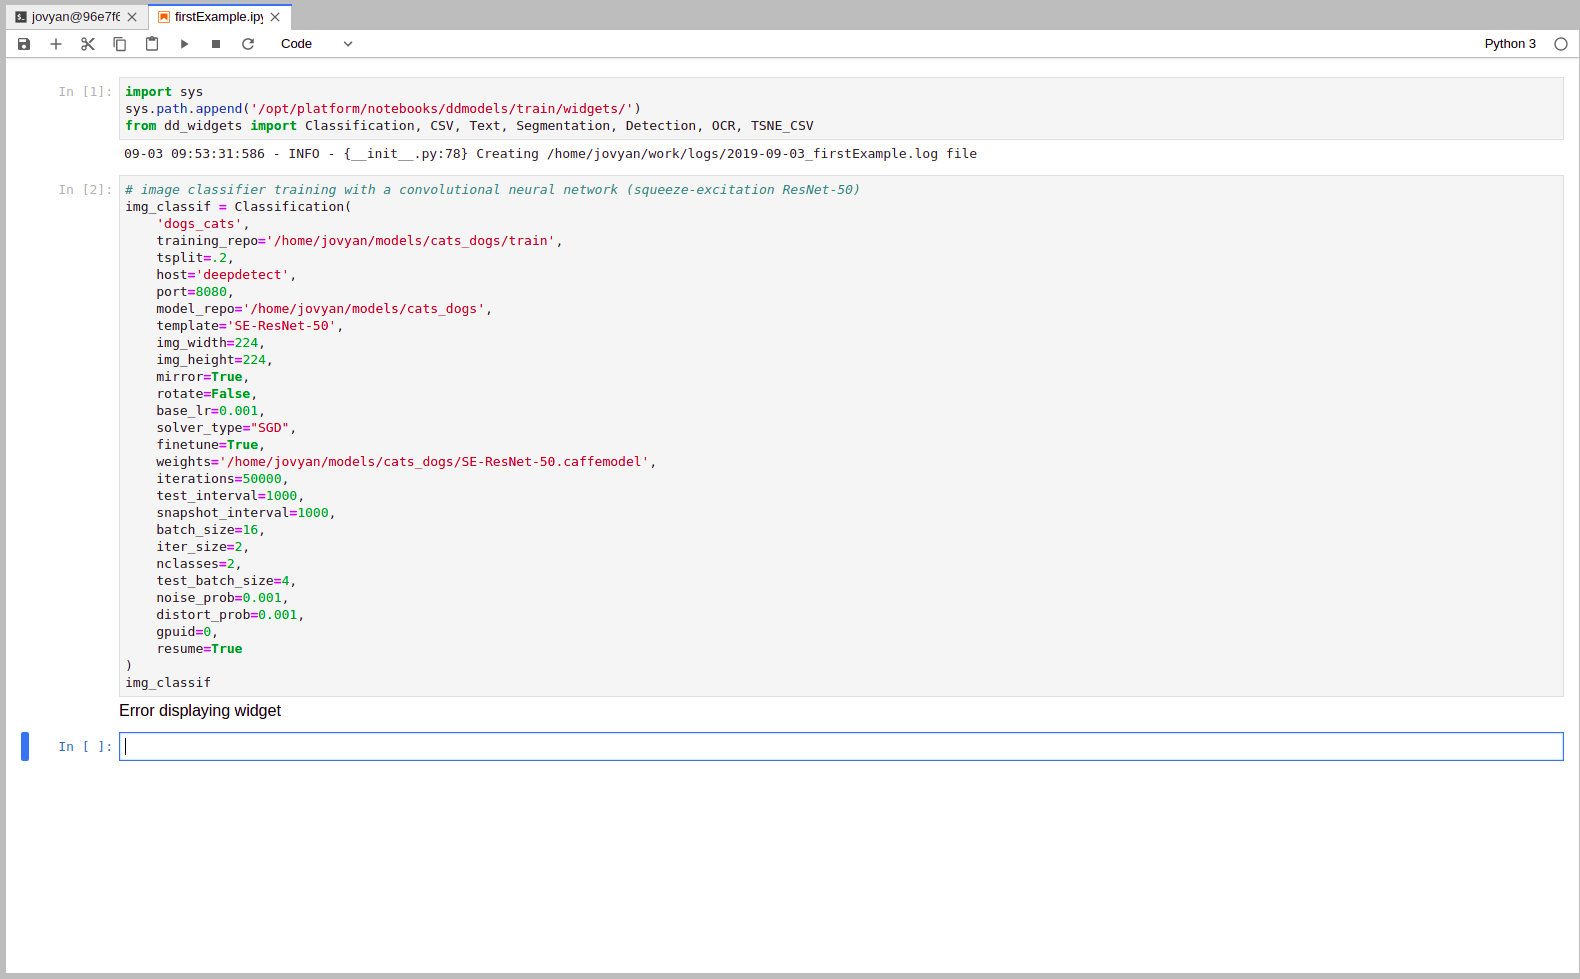This screenshot has width=1580, height=979.
Task: Click the iterations=50000 argument
Action: pos(222,479)
